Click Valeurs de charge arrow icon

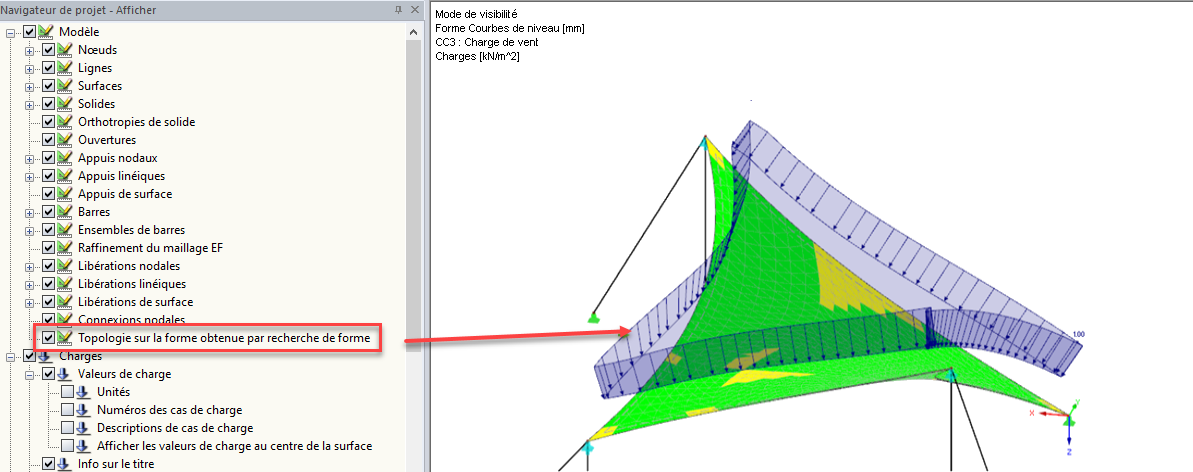64,375
